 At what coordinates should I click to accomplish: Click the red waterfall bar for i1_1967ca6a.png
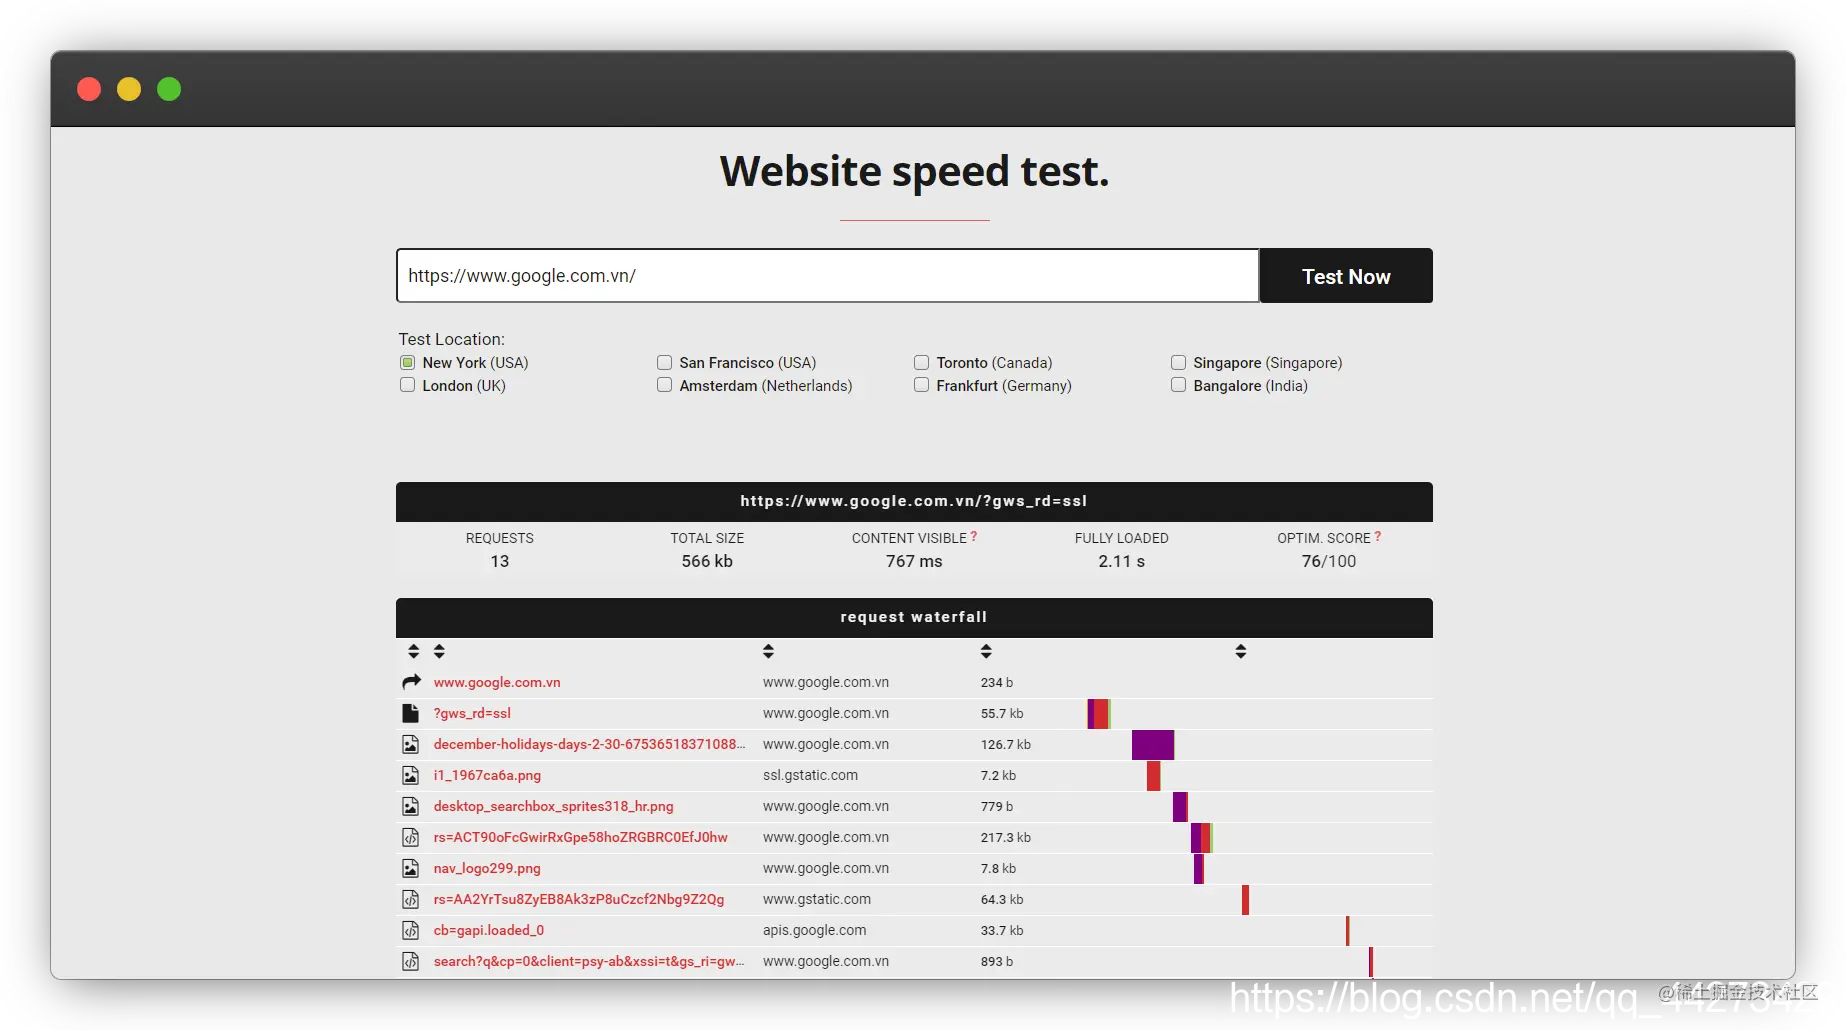[1154, 776]
